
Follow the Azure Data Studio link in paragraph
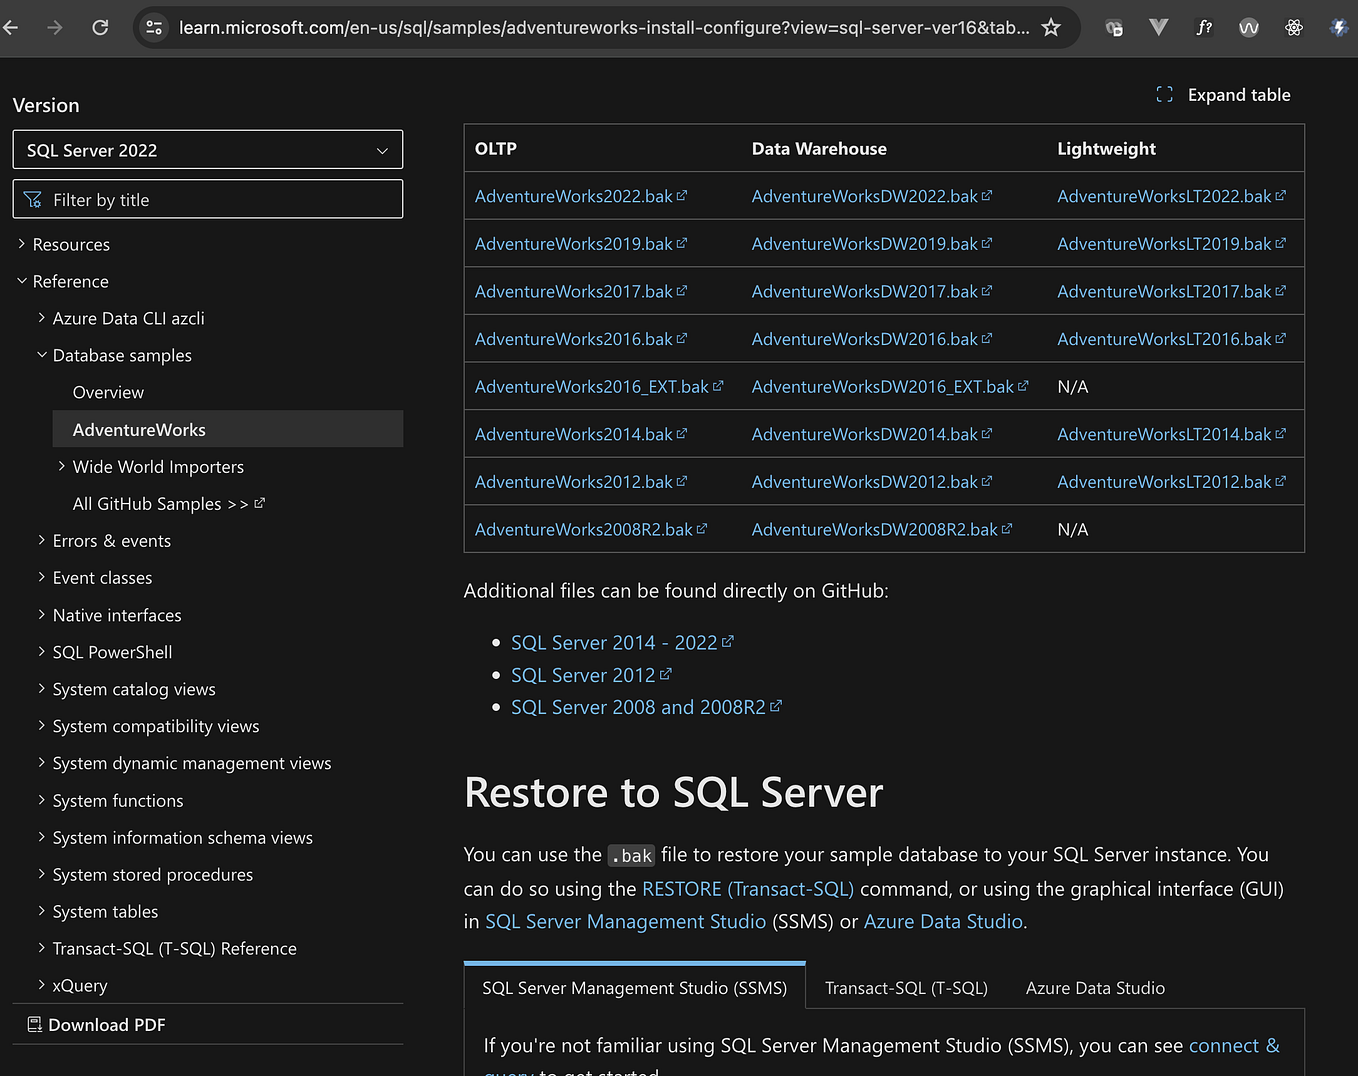(943, 921)
